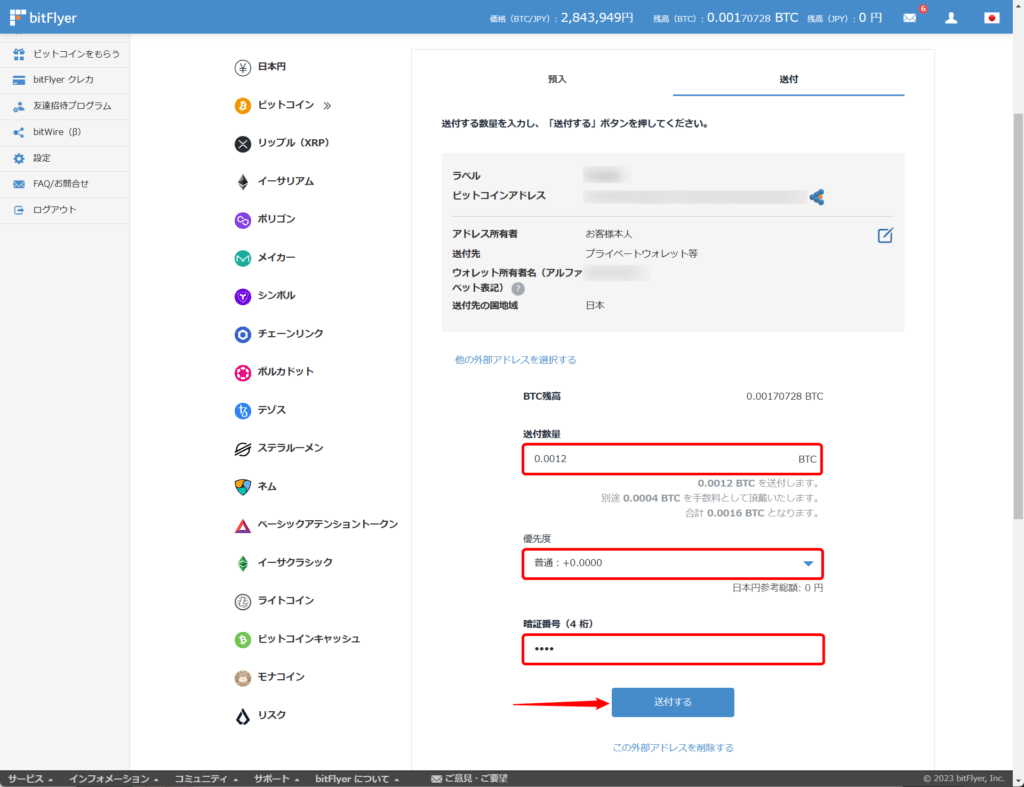Select the Bitcoin Cash icon
The width and height of the screenshot is (1024, 787).
tap(242, 639)
